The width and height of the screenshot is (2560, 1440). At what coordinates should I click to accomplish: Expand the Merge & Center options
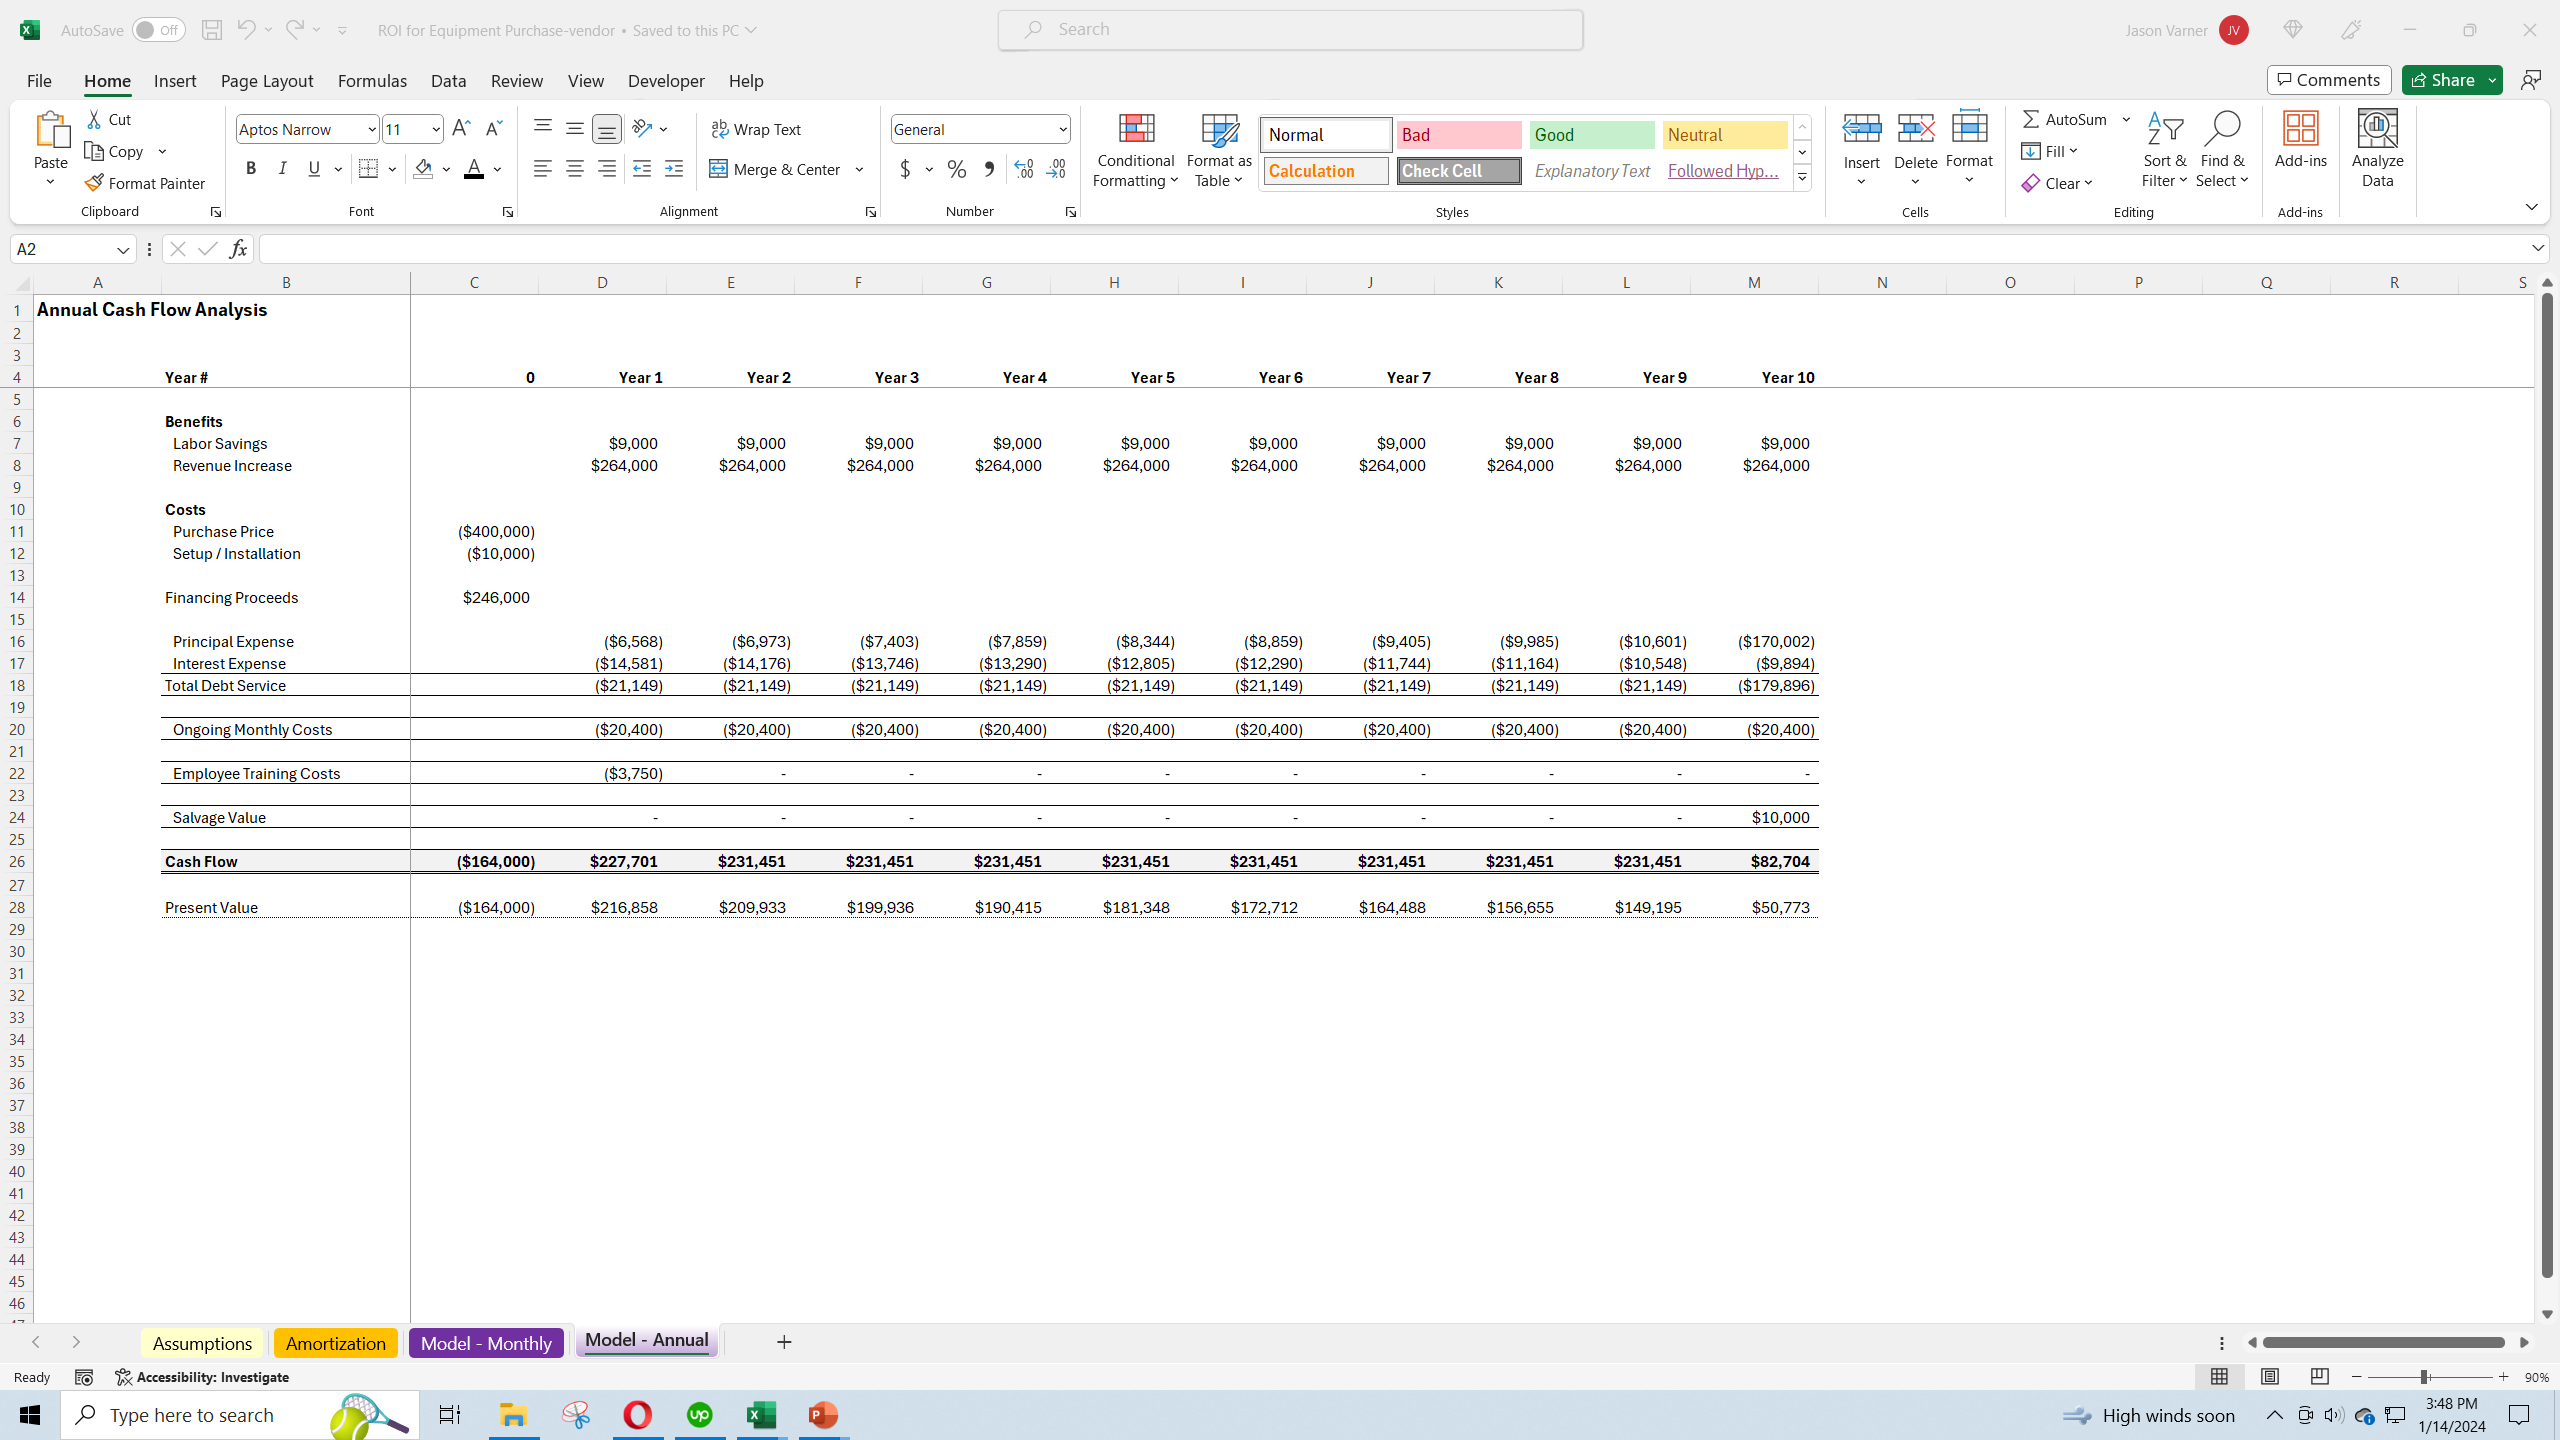tap(860, 169)
